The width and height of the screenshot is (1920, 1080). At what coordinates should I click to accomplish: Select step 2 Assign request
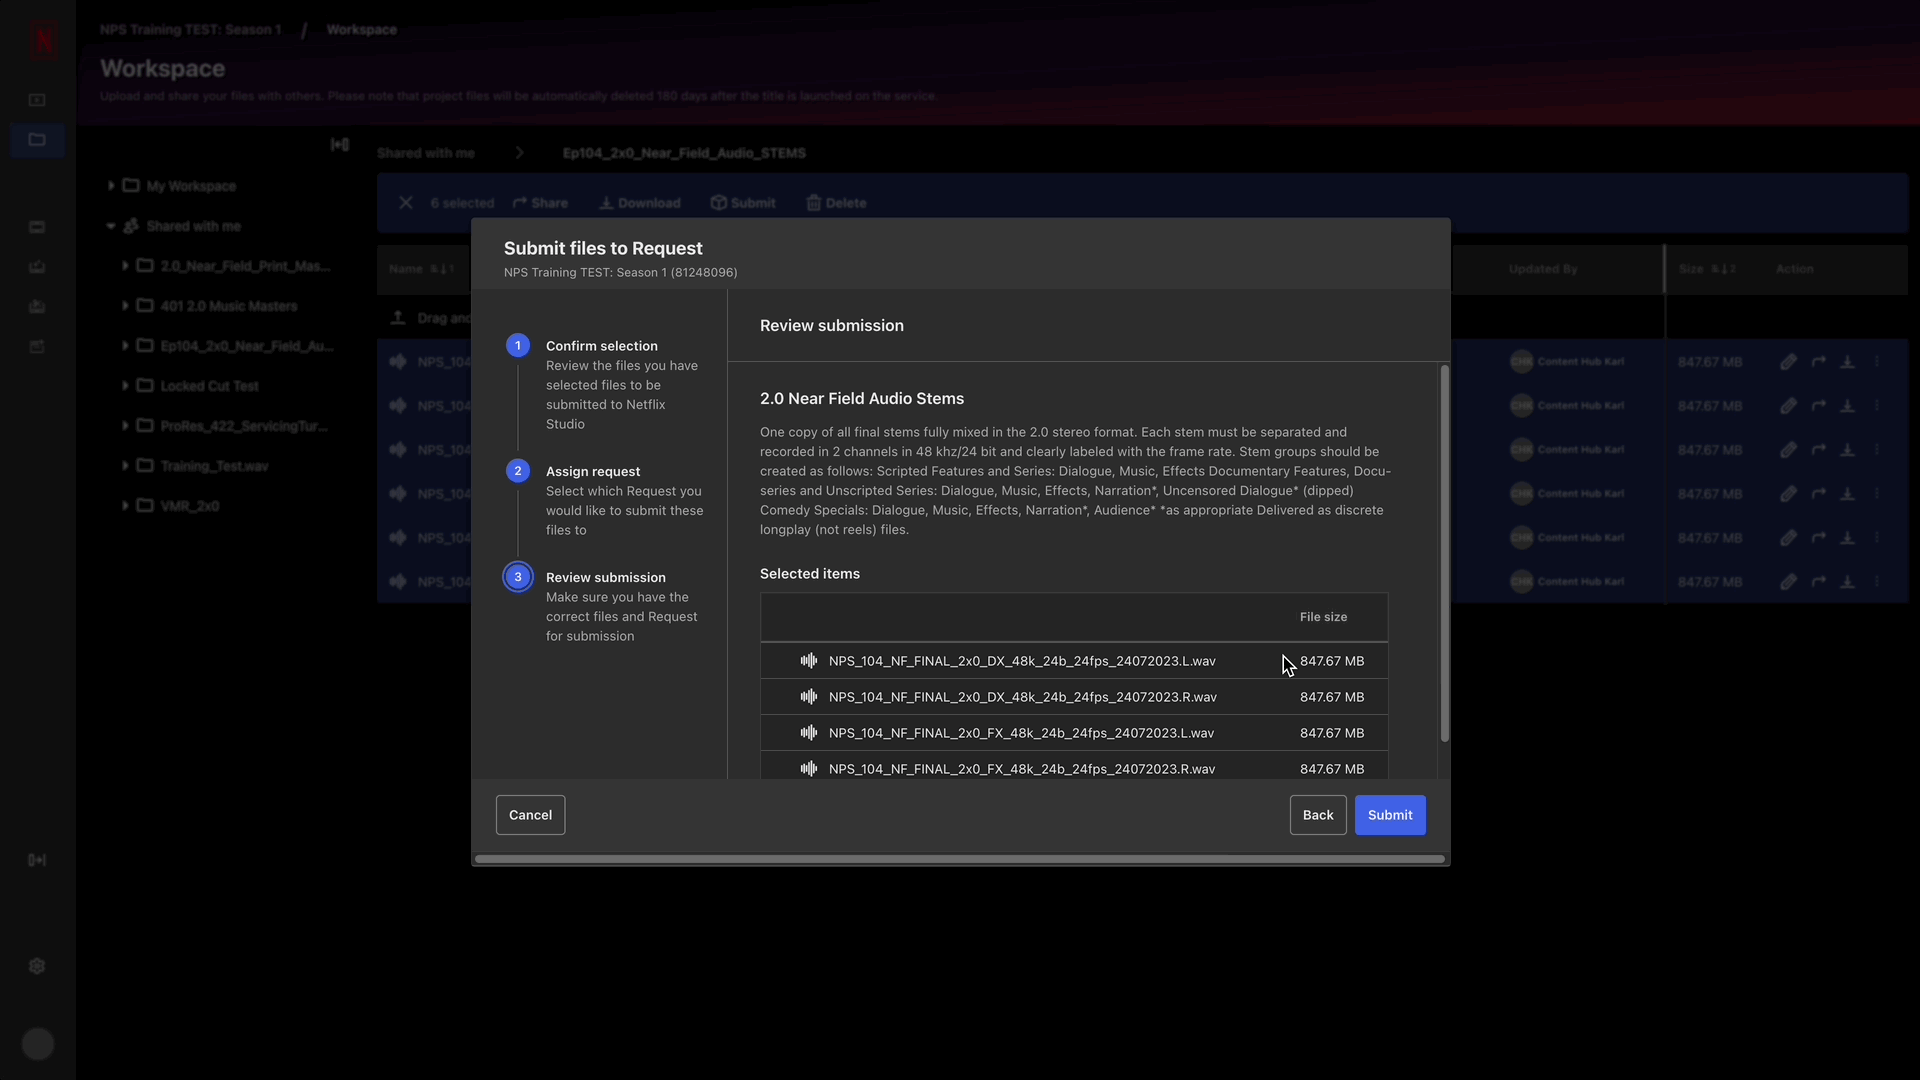tap(518, 471)
